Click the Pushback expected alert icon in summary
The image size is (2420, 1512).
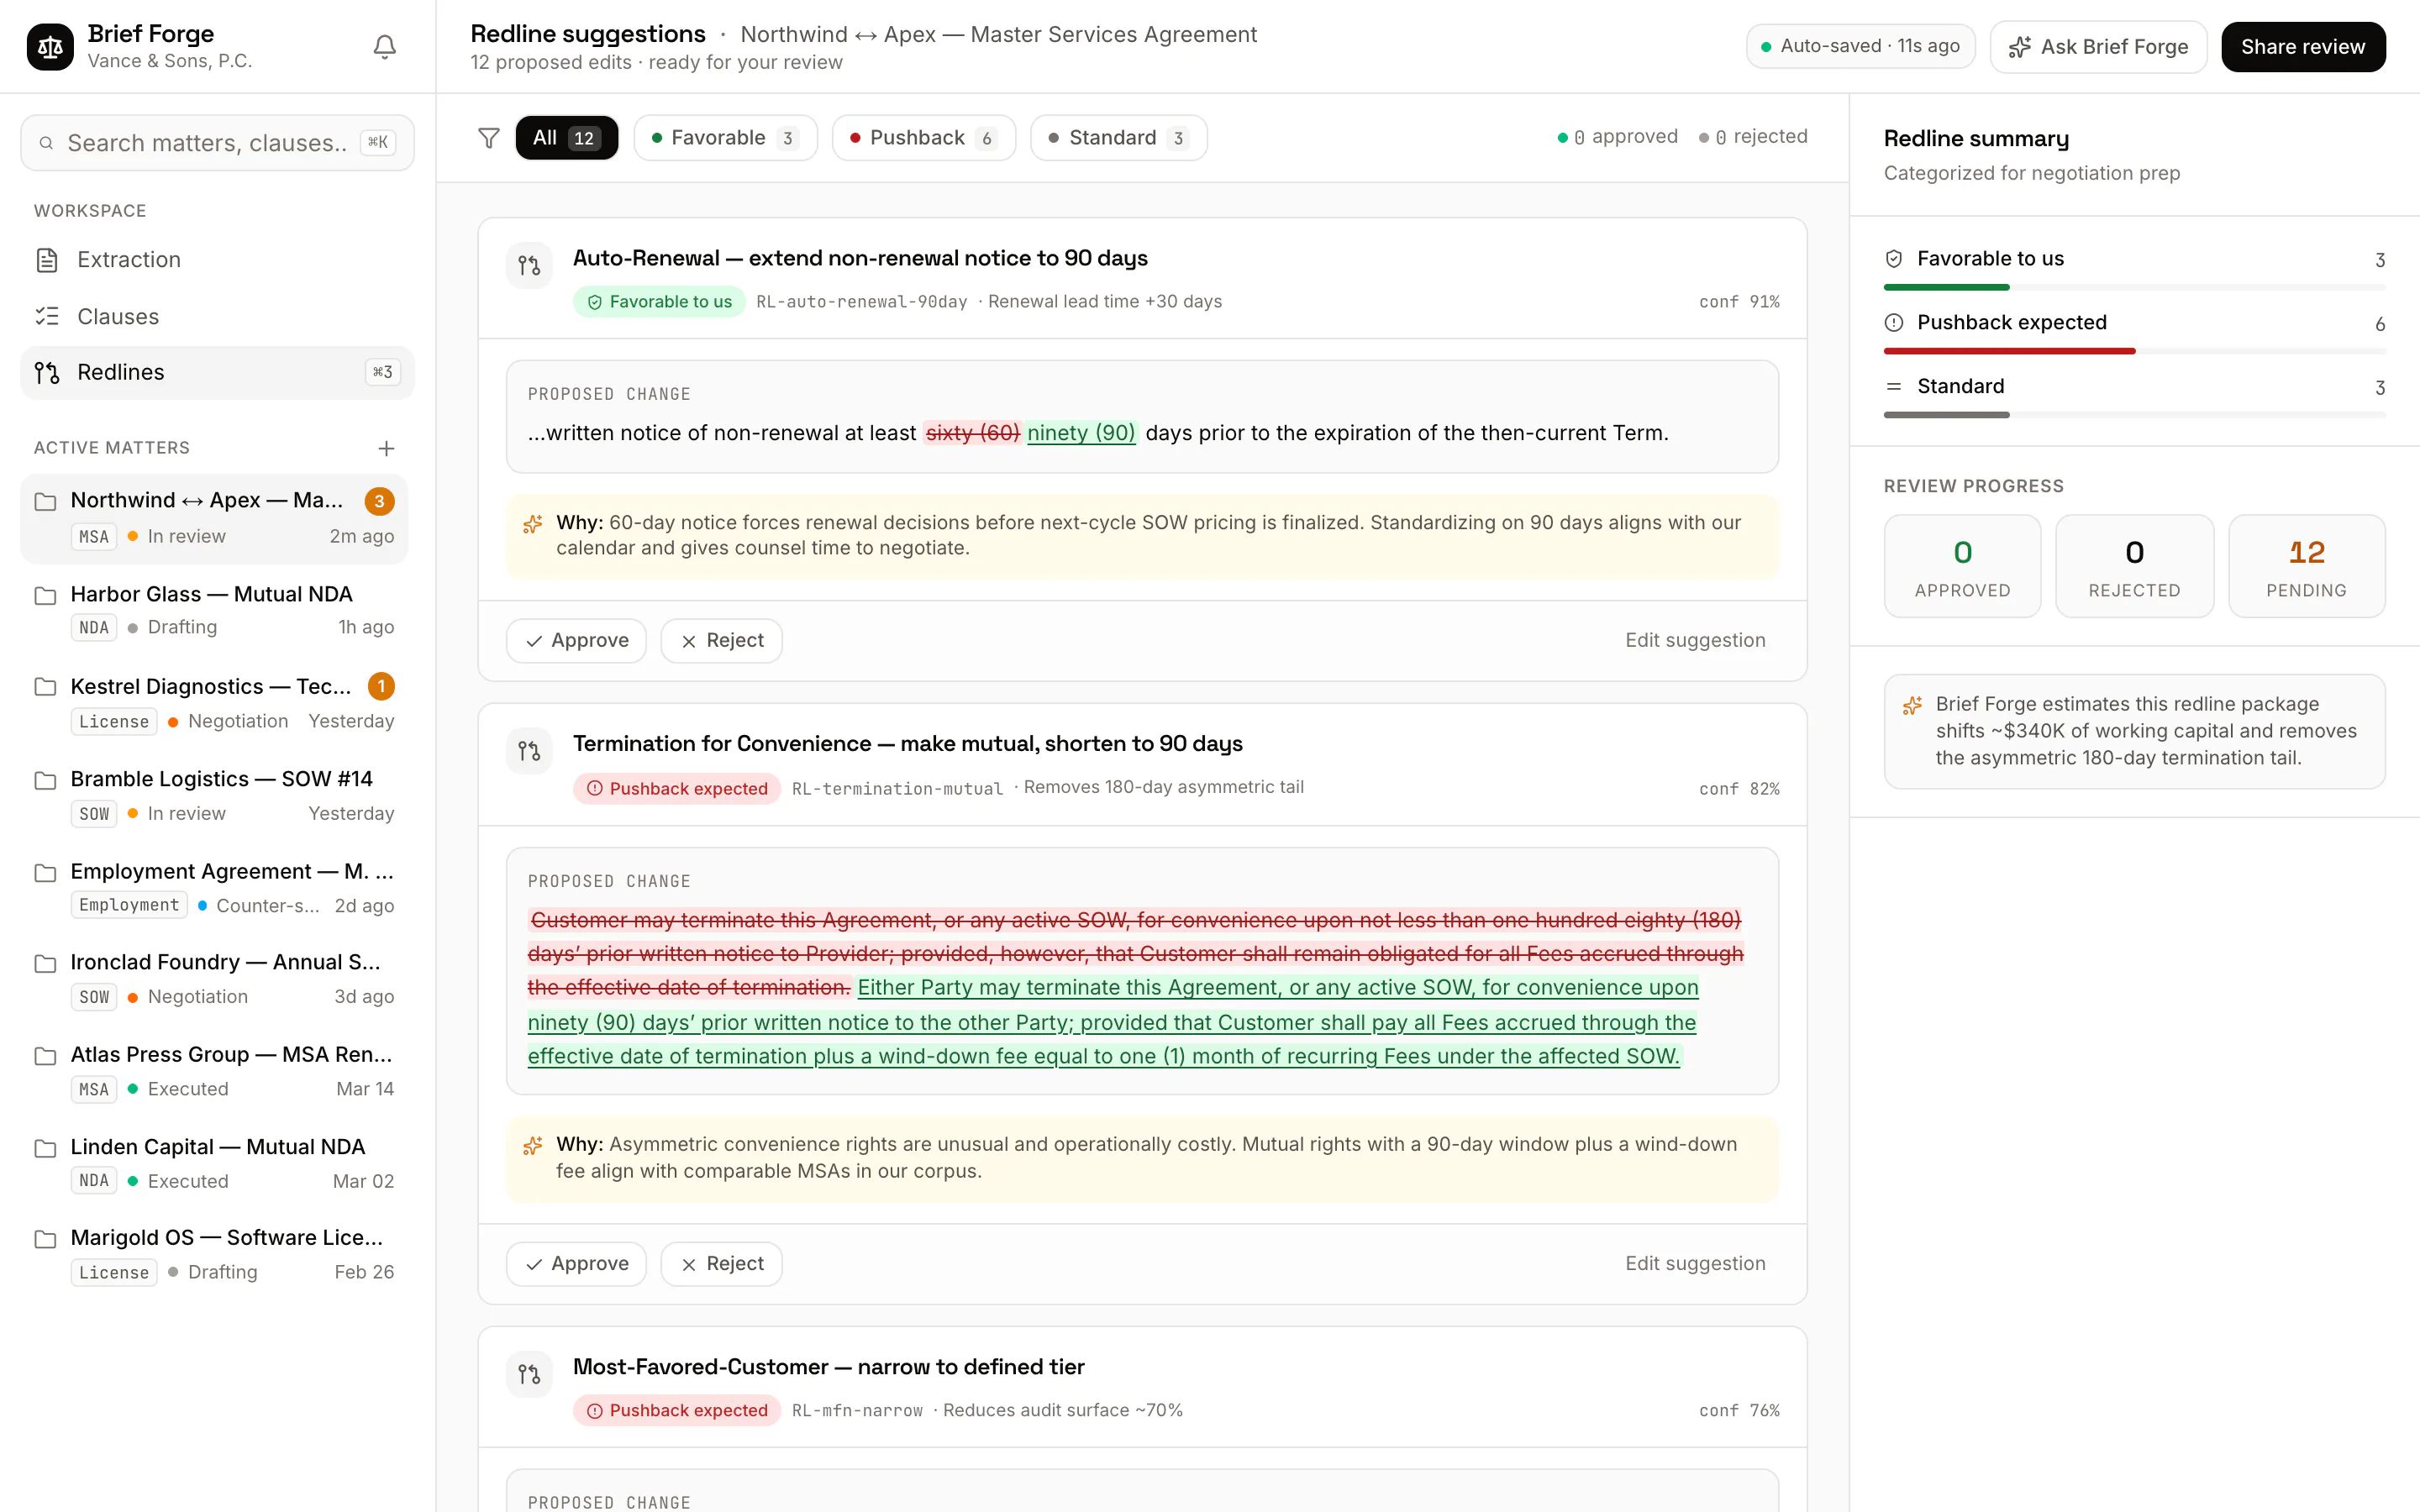coord(1894,323)
